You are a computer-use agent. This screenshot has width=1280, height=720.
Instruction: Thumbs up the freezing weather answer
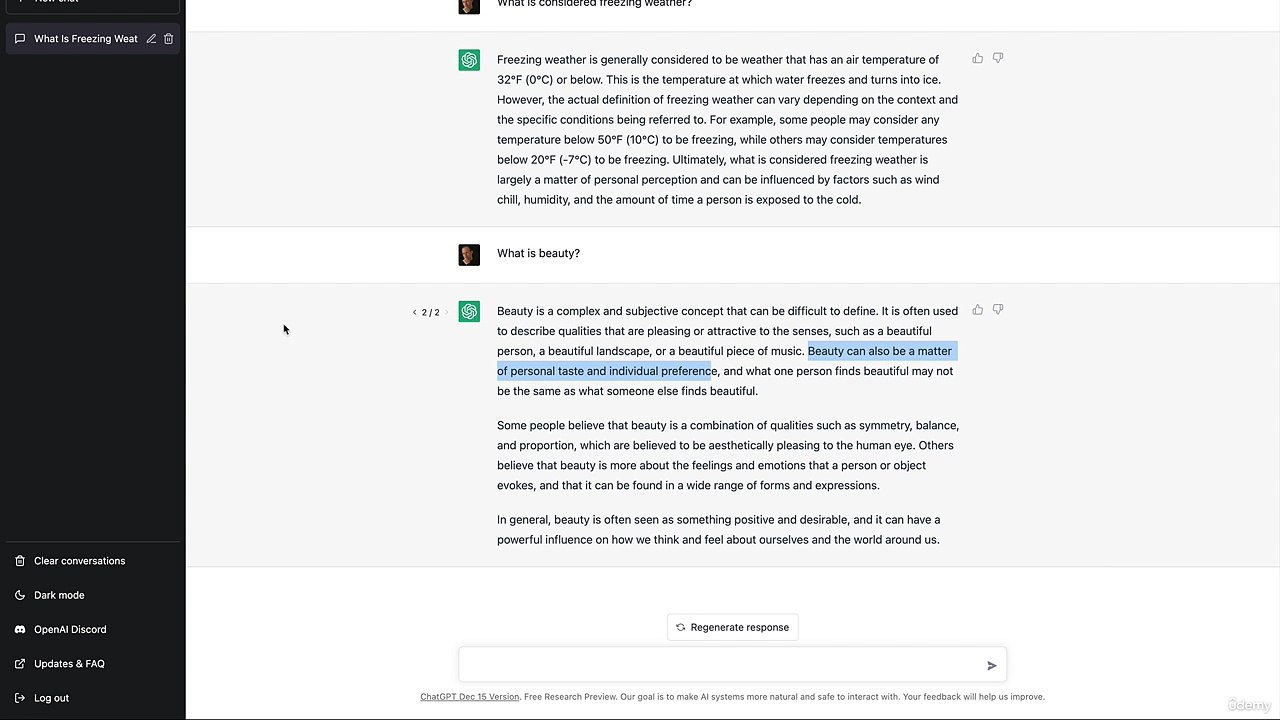978,59
